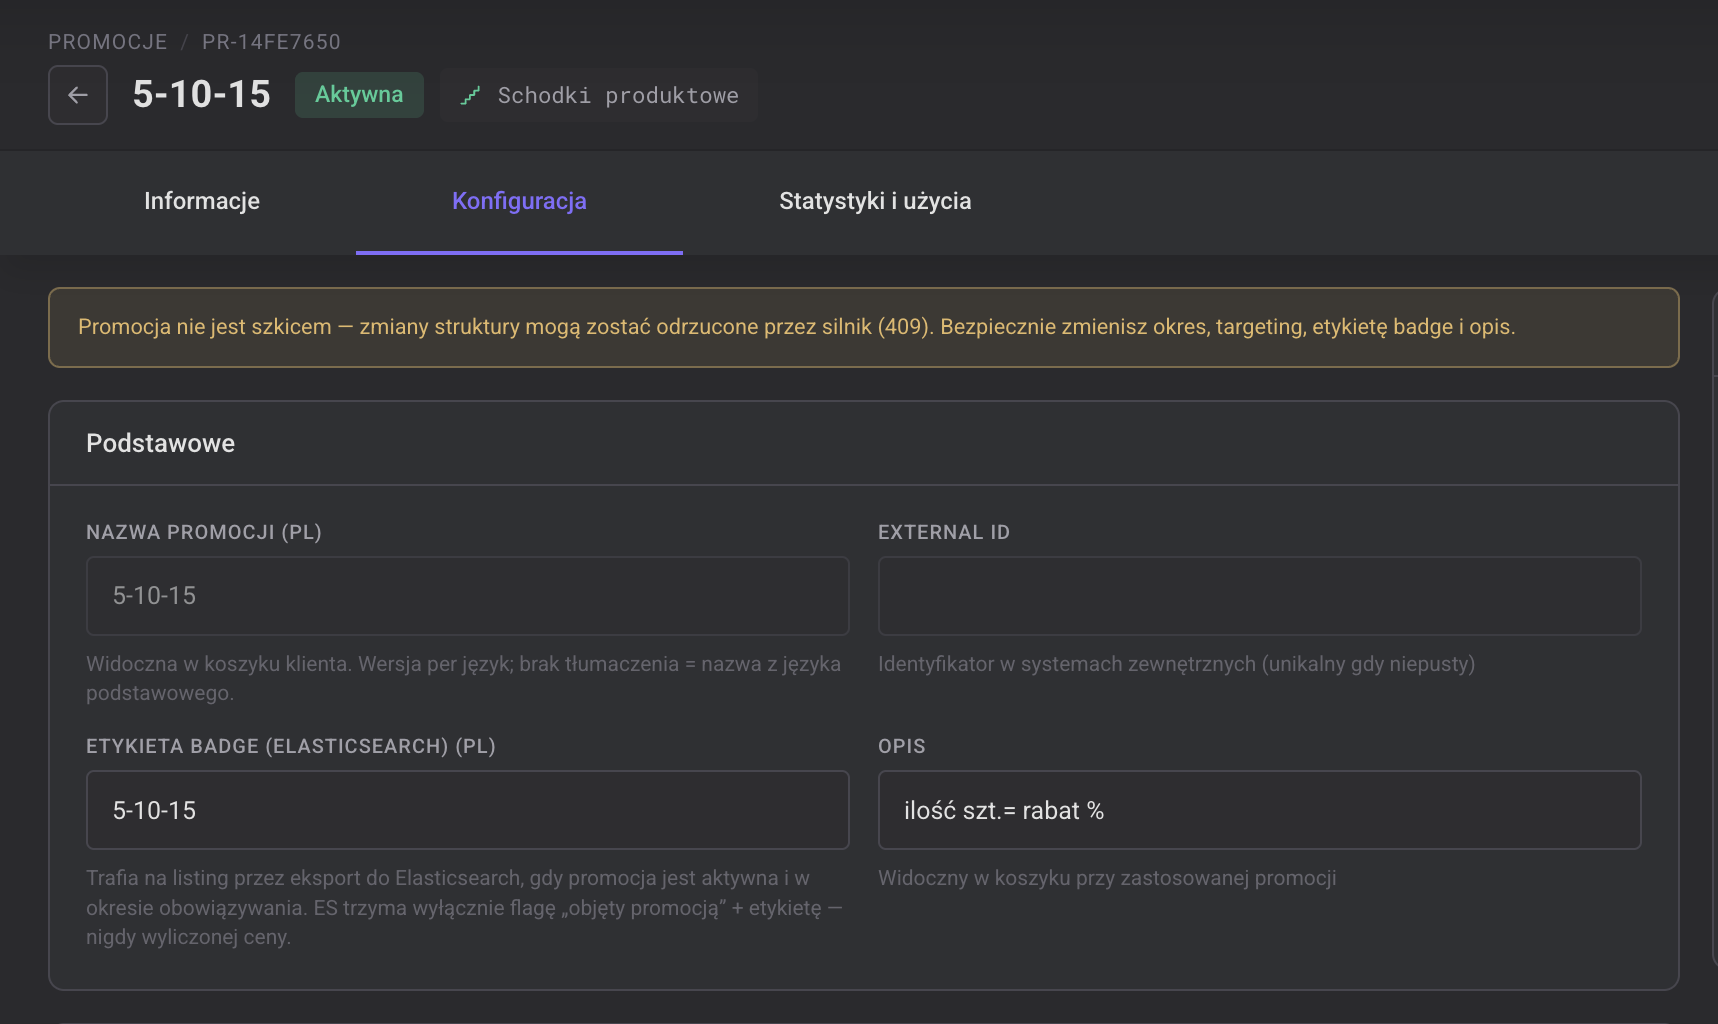Viewport: 1718px width, 1024px height.
Task: Click the PROMOCJE breadcrumb link
Action: pyautogui.click(x=108, y=42)
